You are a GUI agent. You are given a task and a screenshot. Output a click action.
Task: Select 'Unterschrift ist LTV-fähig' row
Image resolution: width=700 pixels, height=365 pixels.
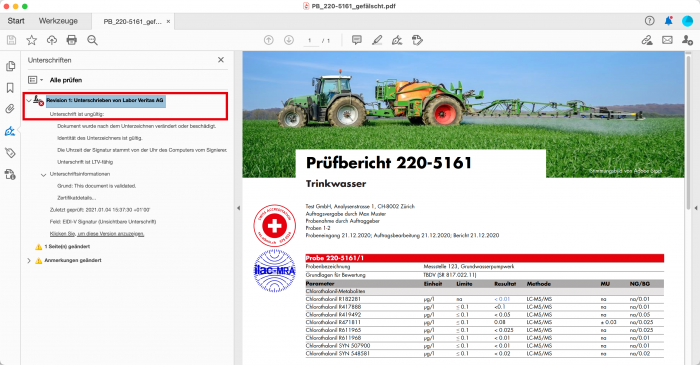(85, 162)
